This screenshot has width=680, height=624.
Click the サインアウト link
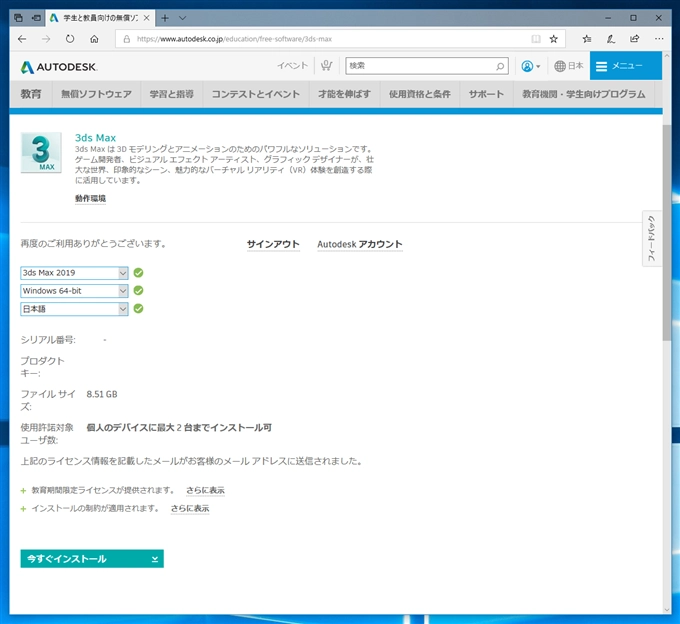(x=273, y=244)
